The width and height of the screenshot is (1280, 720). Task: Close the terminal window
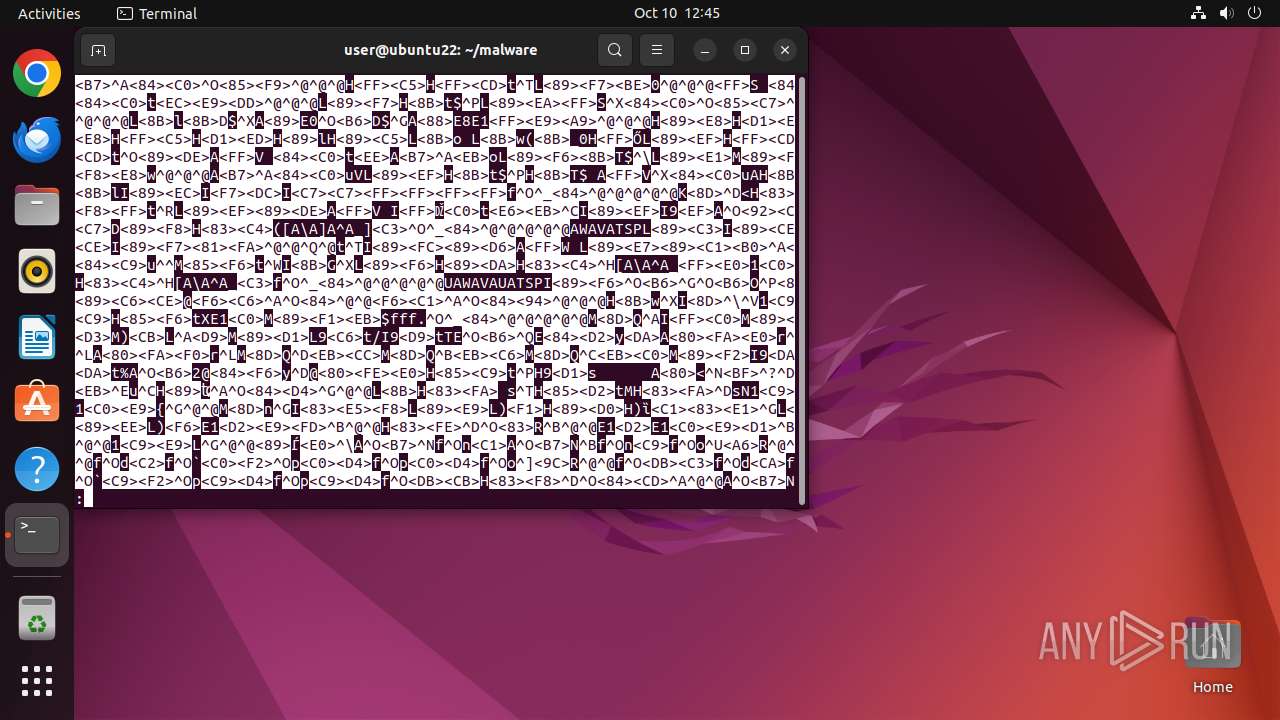pos(785,50)
